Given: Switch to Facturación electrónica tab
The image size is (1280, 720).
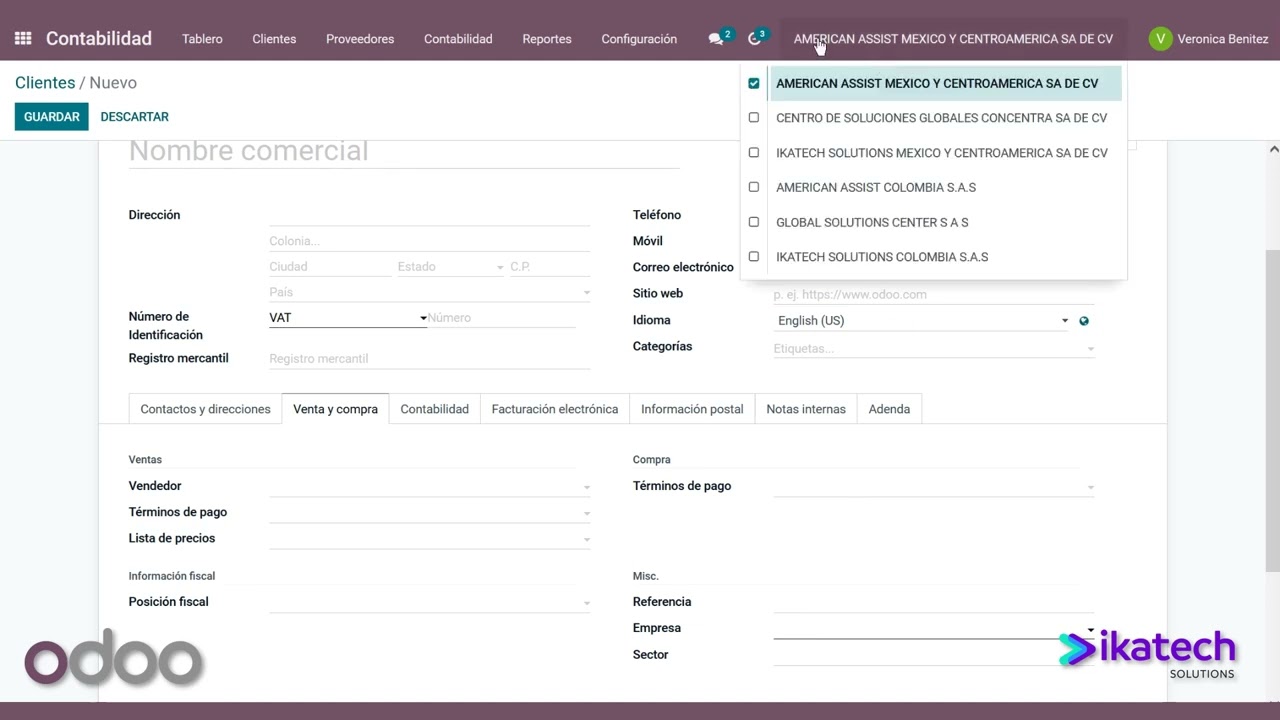Looking at the screenshot, I should [x=555, y=409].
